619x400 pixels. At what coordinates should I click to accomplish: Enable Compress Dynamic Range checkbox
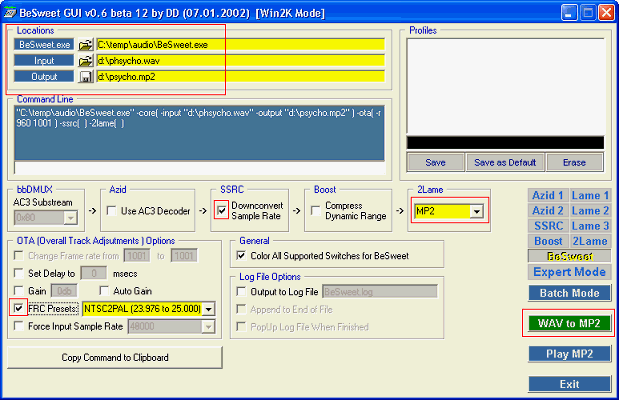point(316,210)
